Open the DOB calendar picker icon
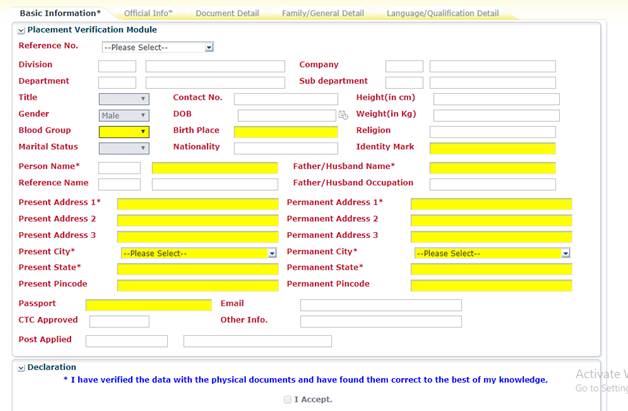 coord(343,115)
